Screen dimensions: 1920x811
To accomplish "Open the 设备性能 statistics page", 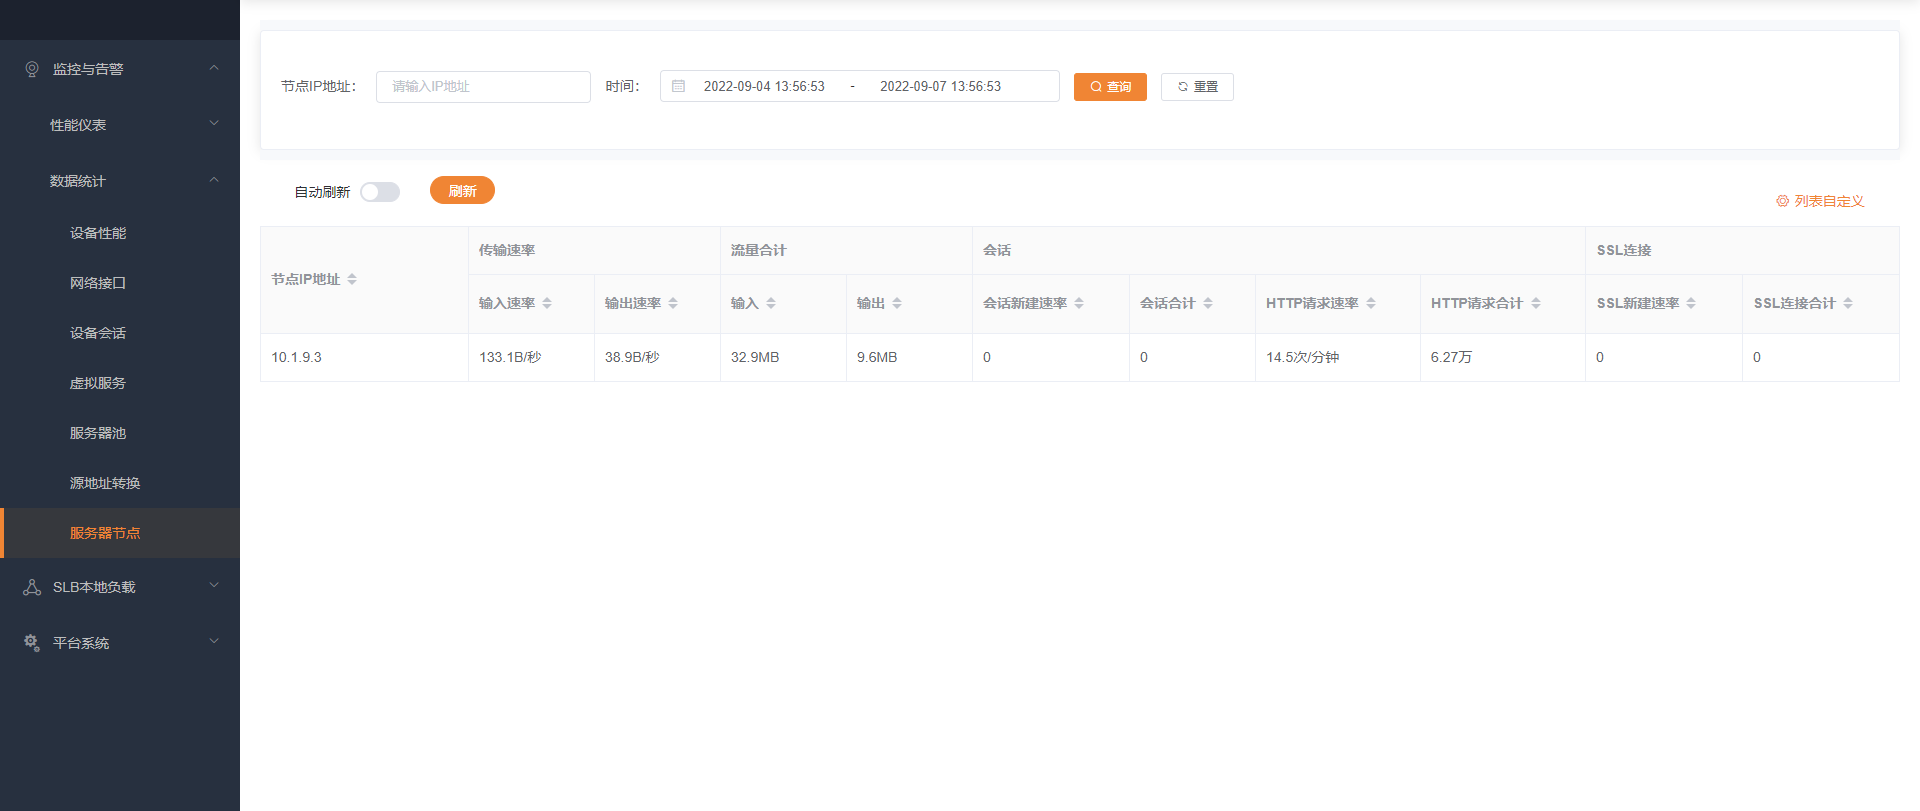I will (98, 233).
